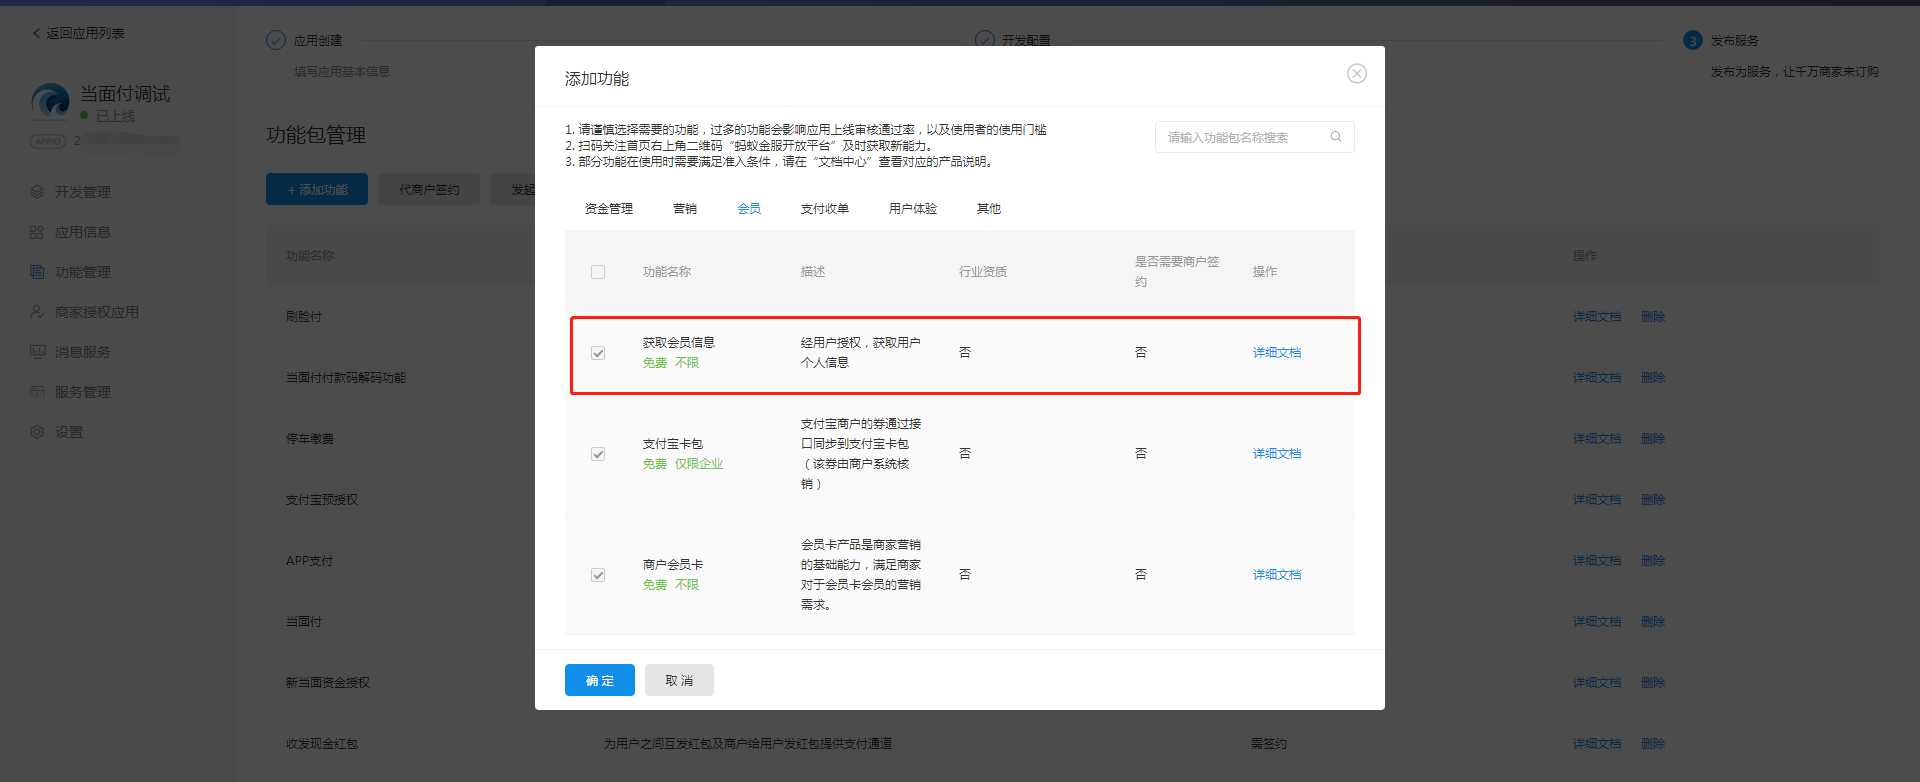Click 删除 in 新当面资金授权 row

[1653, 683]
